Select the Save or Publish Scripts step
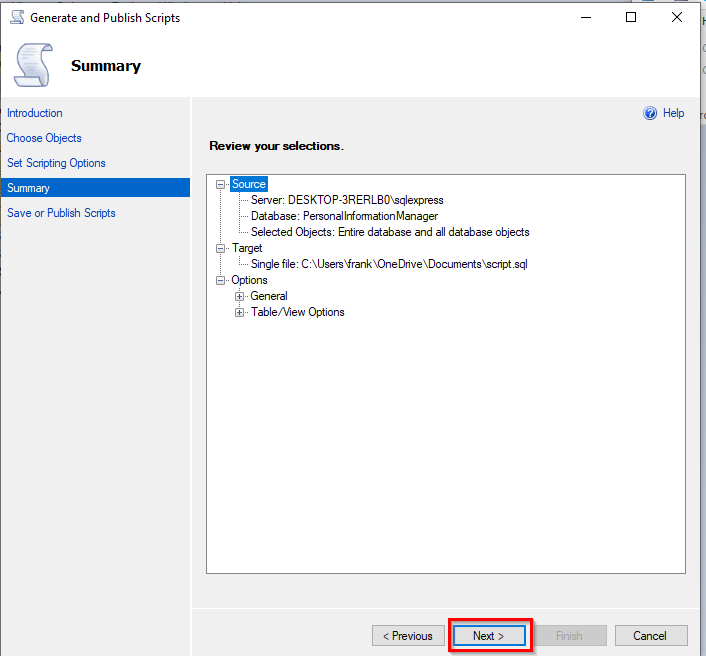 [x=61, y=213]
